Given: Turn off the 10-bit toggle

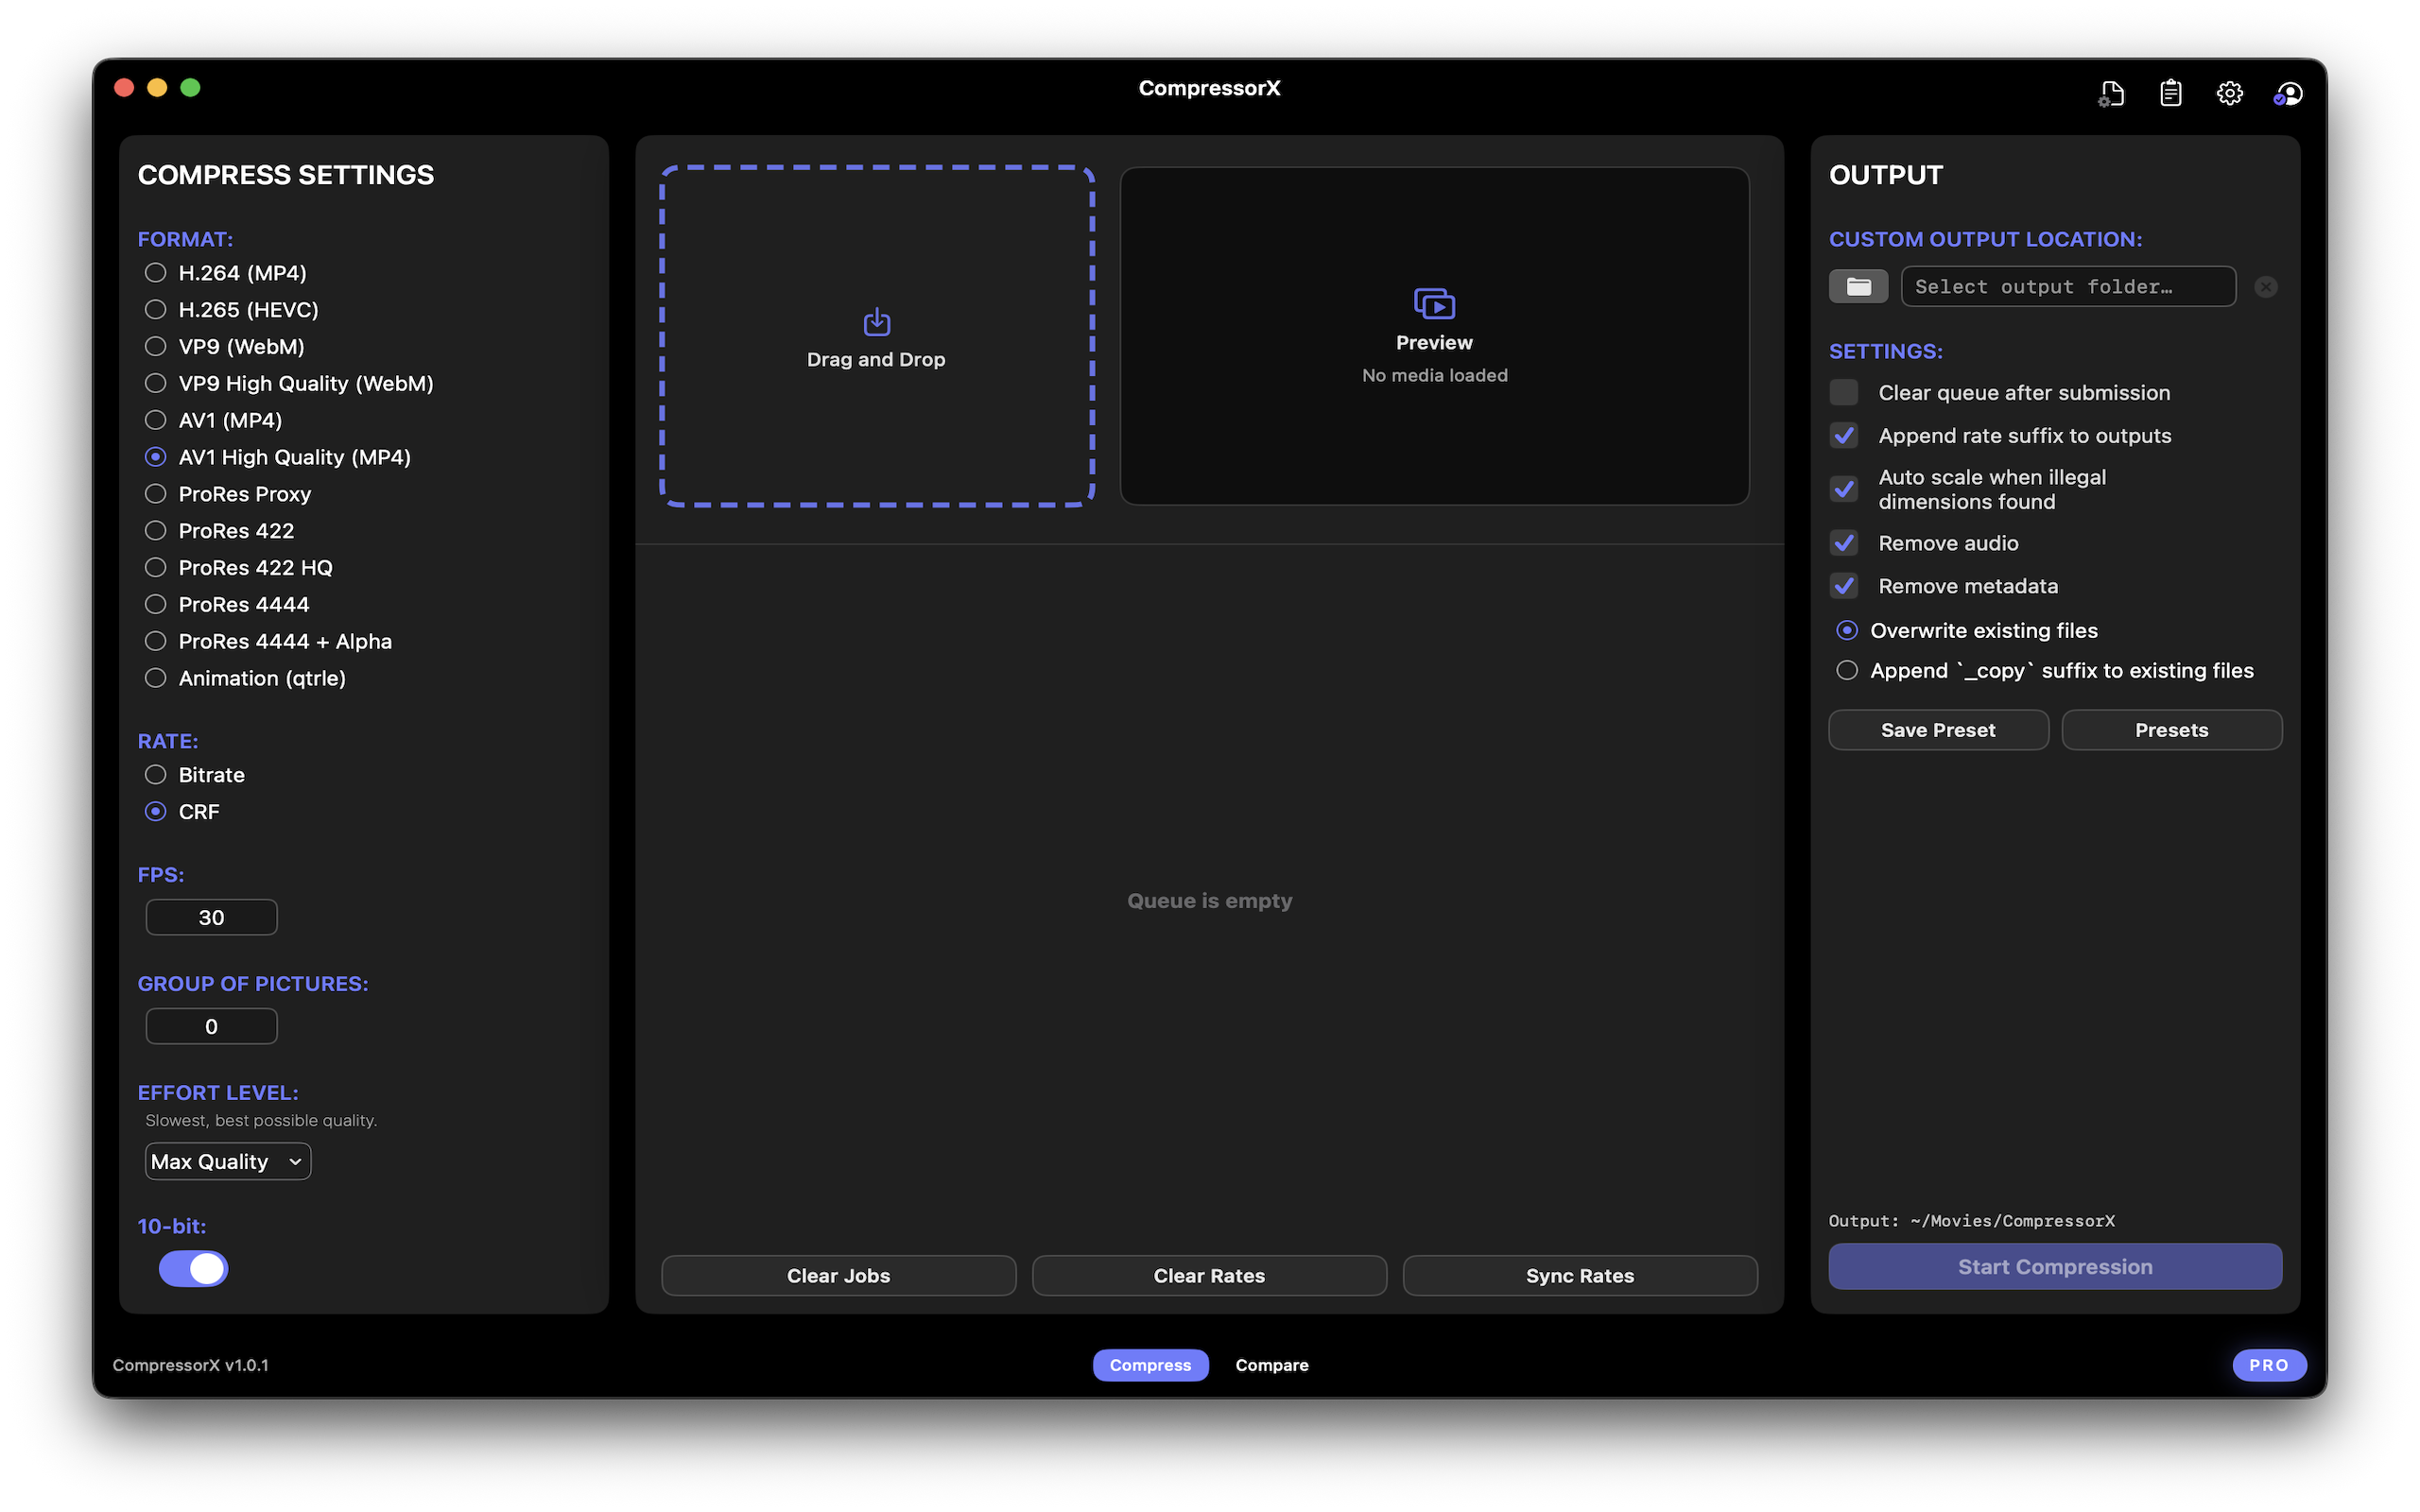Looking at the screenshot, I should [193, 1268].
